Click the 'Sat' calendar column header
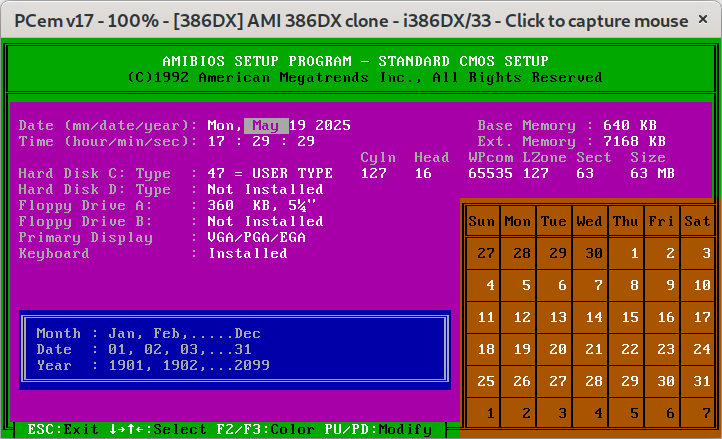 point(697,222)
